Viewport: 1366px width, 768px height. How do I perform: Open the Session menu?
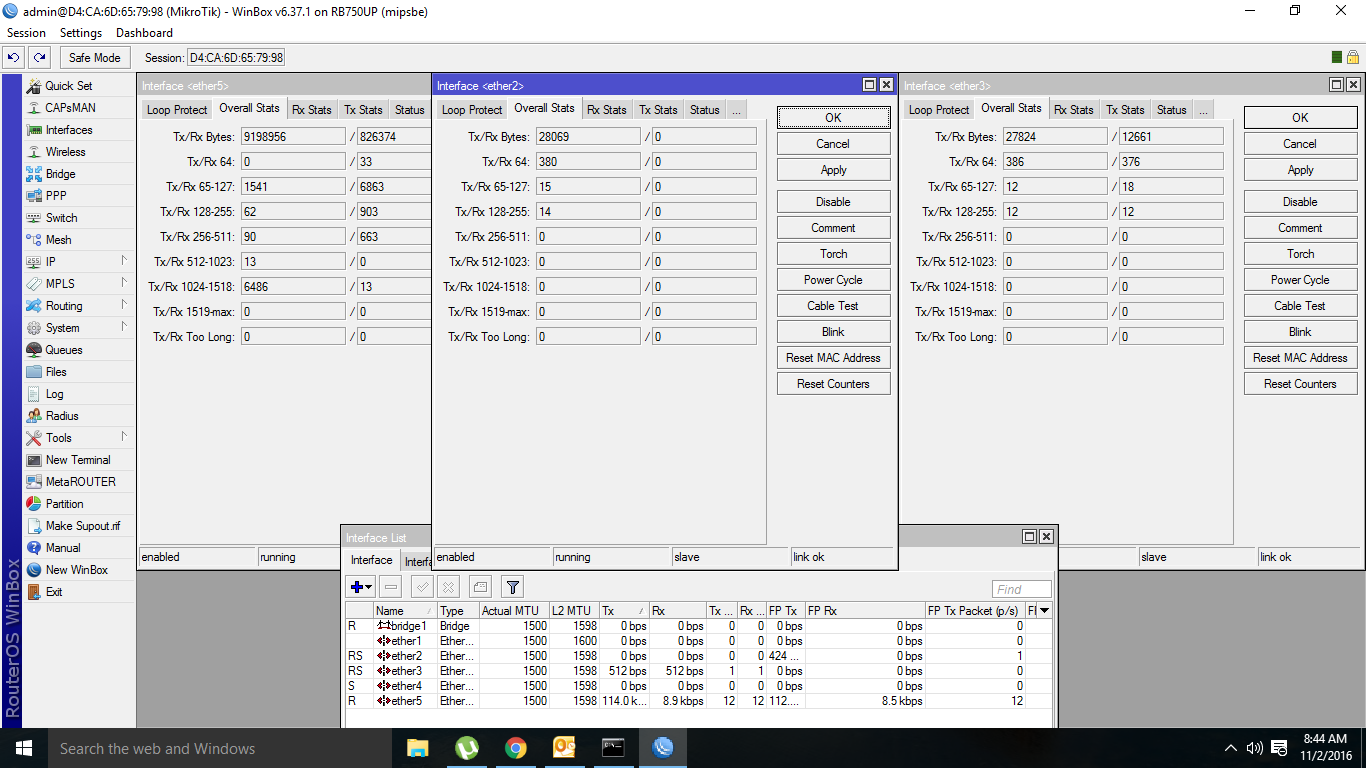click(26, 33)
